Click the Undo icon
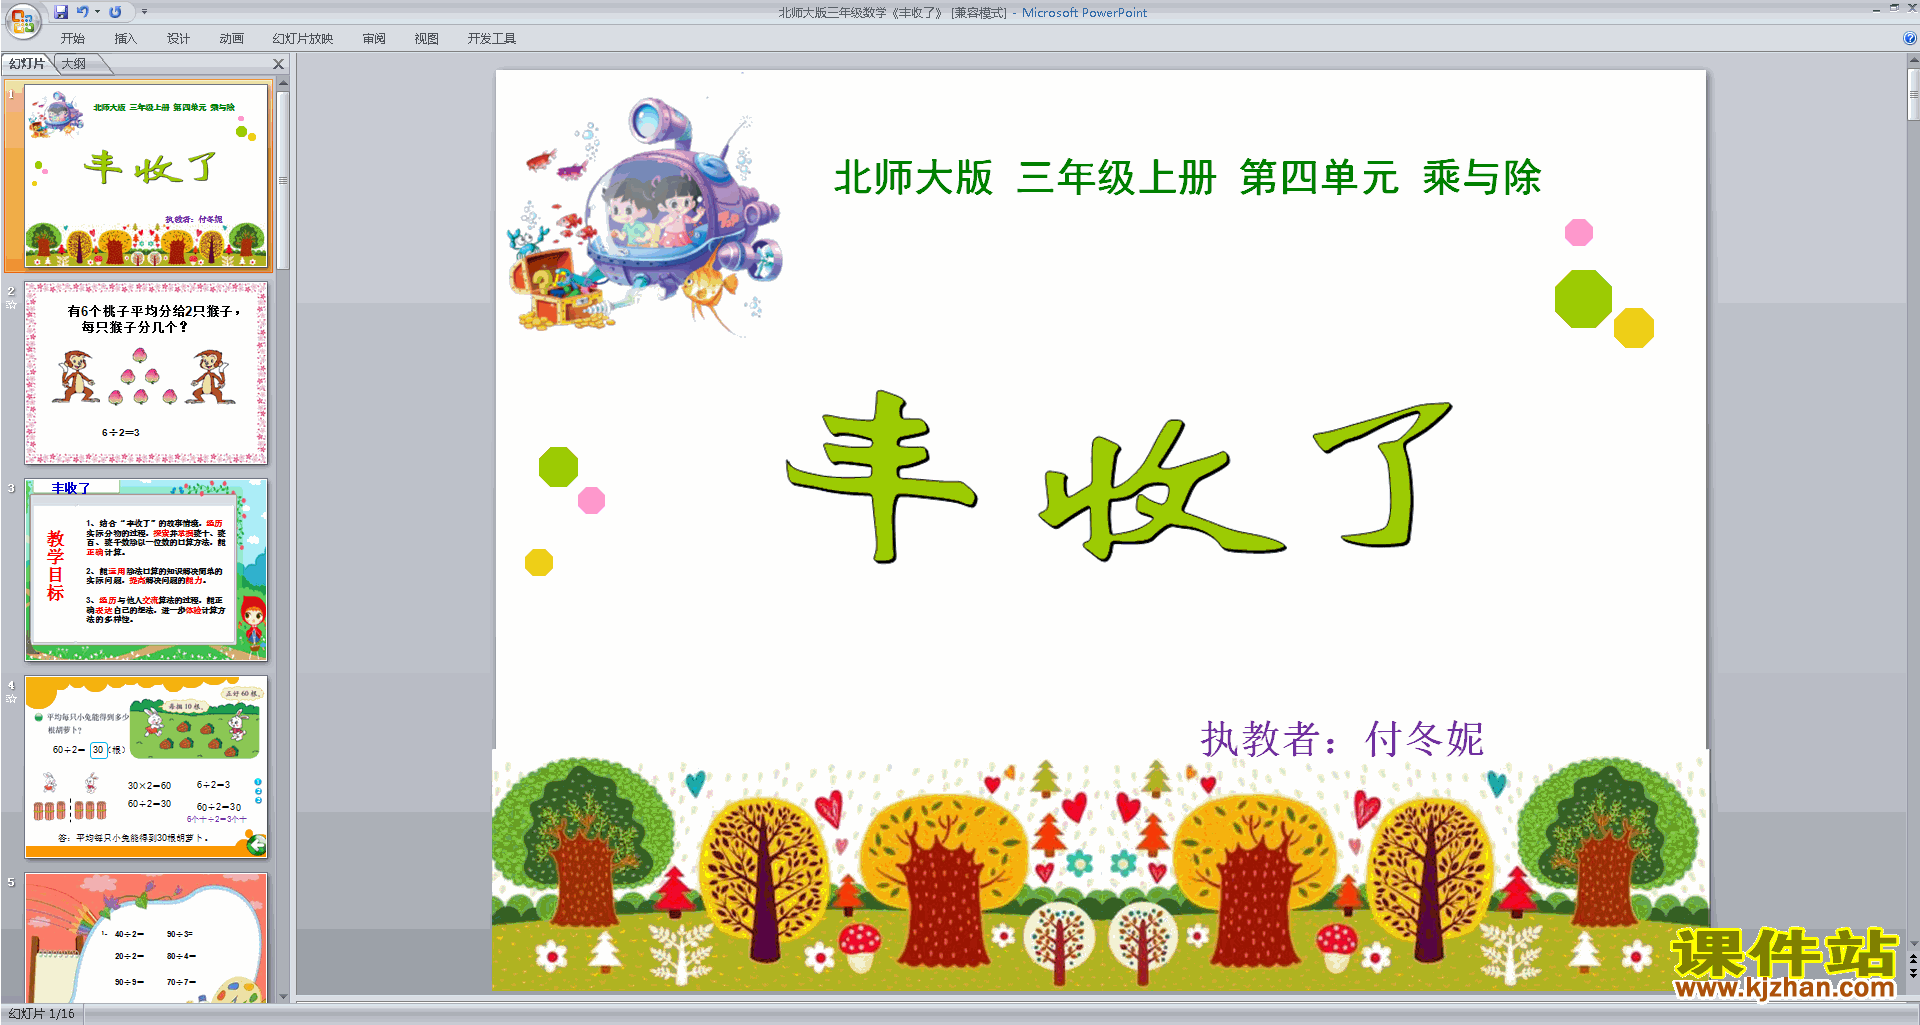Viewport: 1920px width, 1025px height. pyautogui.click(x=83, y=12)
